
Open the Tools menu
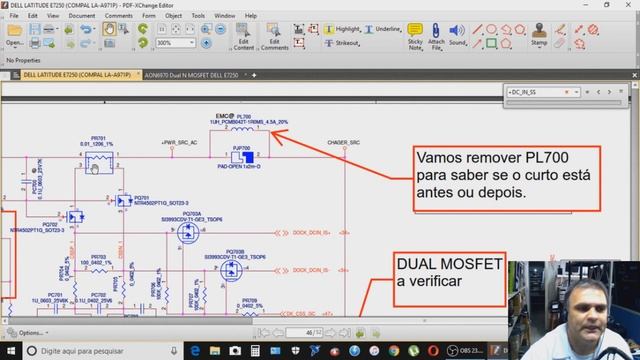pyautogui.click(x=198, y=16)
